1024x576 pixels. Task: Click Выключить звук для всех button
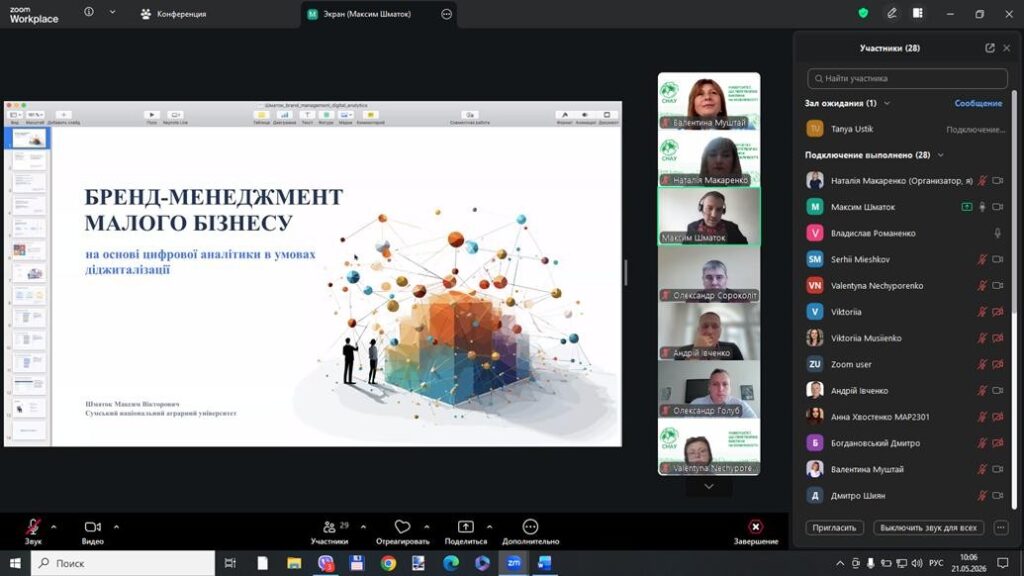pos(928,528)
